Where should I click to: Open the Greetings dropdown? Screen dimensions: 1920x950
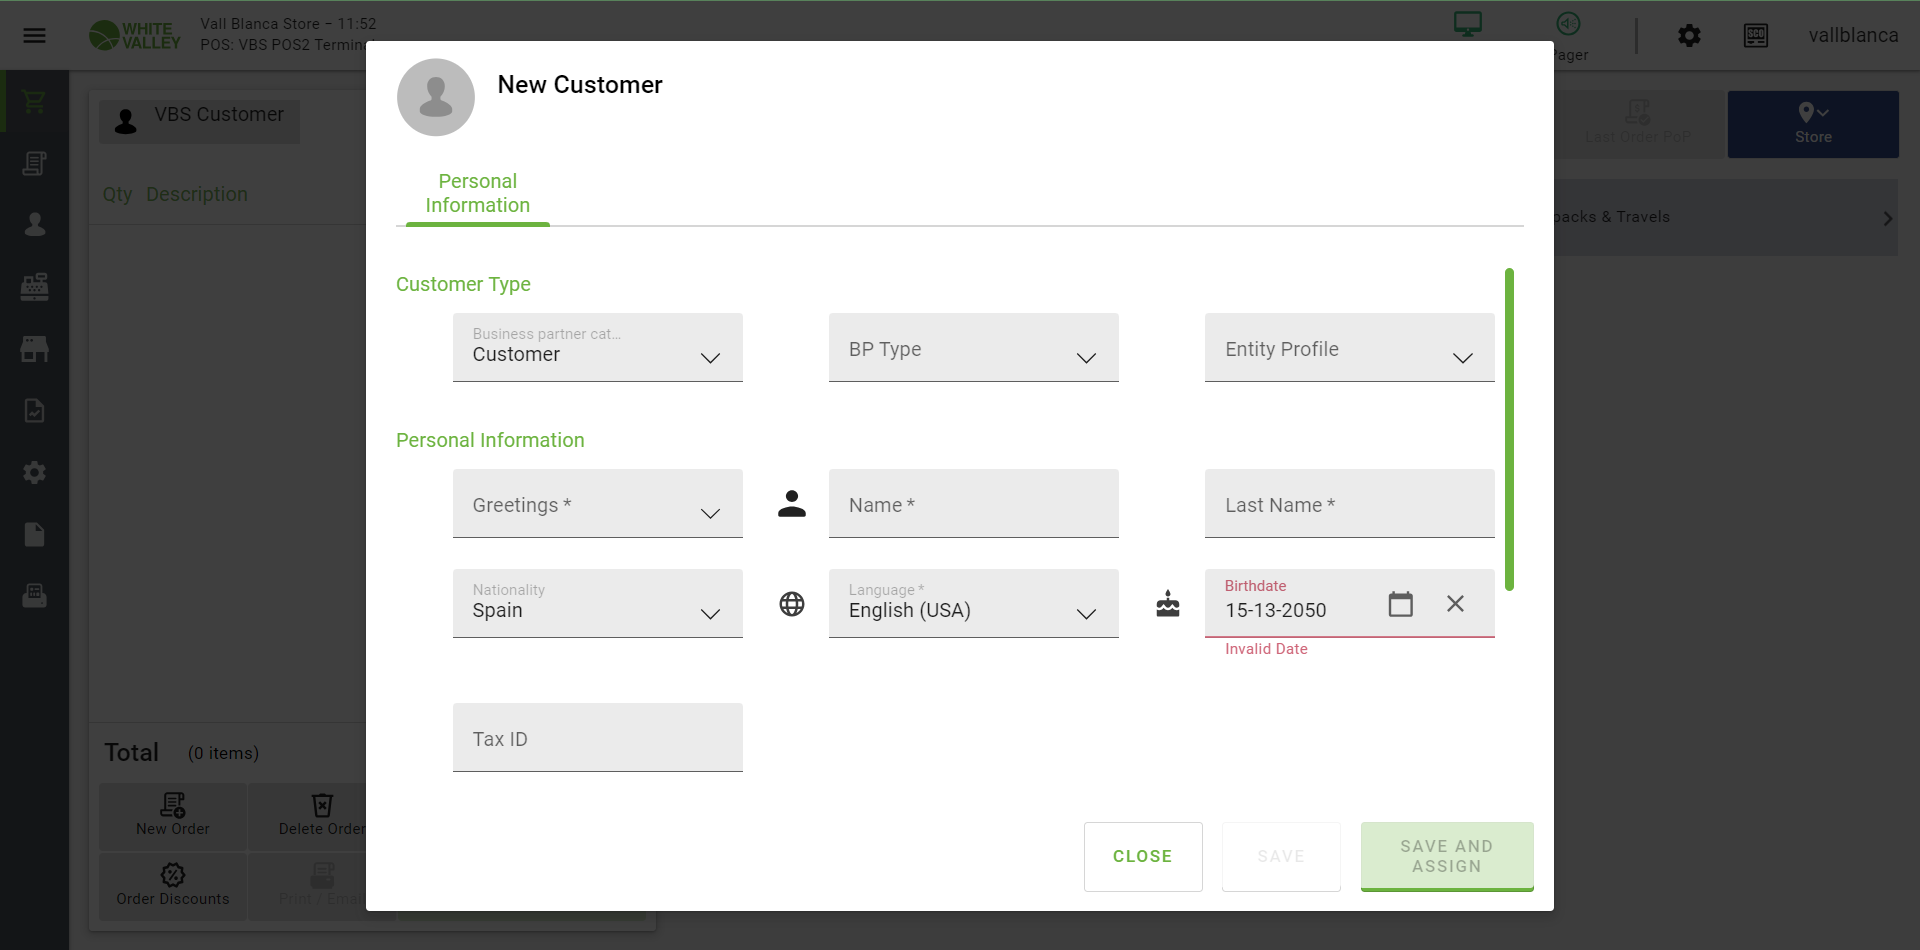pyautogui.click(x=597, y=504)
